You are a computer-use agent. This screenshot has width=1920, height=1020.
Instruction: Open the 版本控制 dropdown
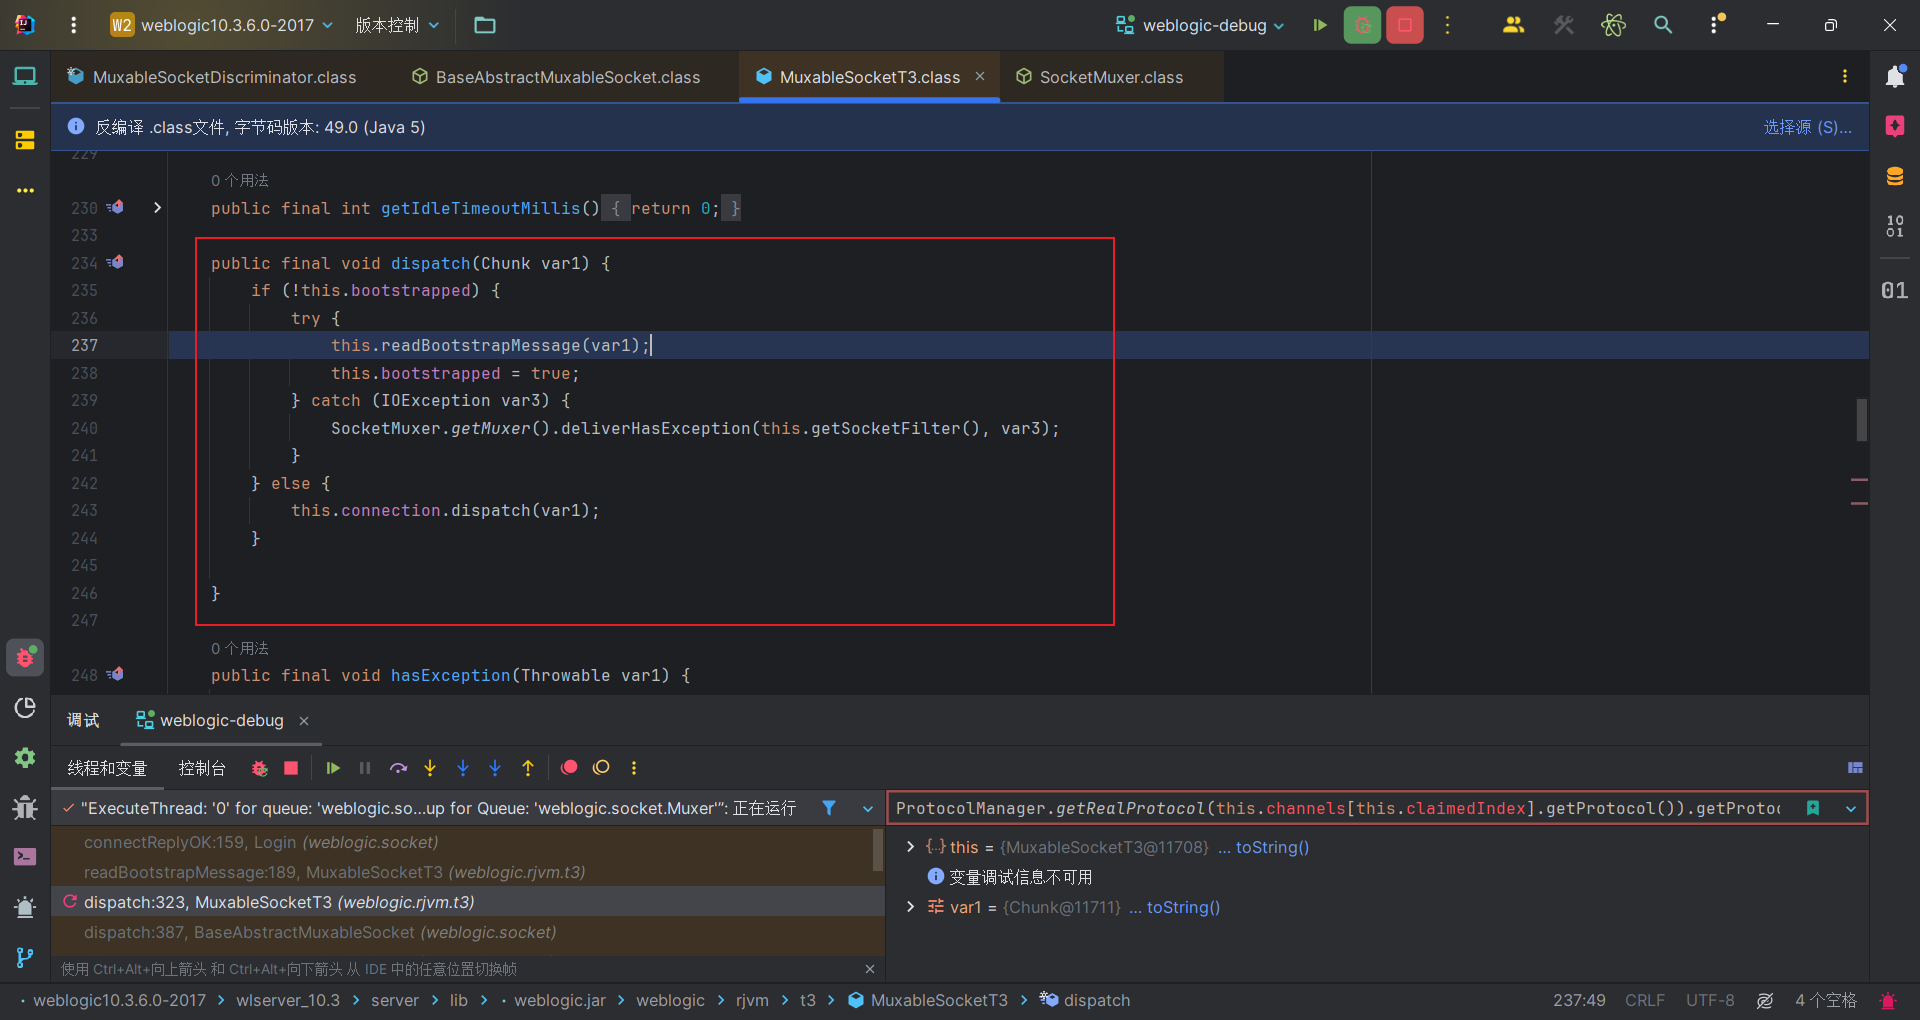coord(397,25)
